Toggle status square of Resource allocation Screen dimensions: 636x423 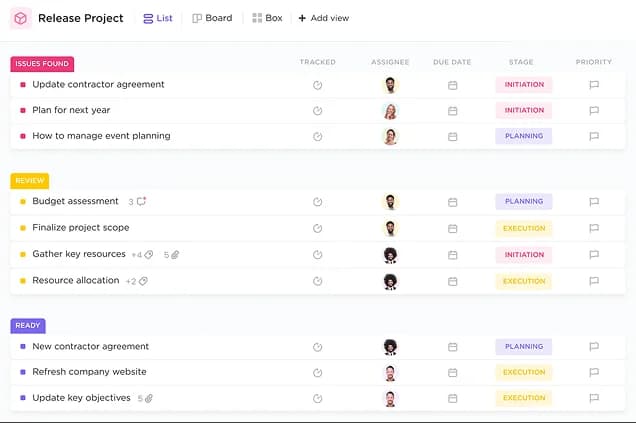[23, 281]
